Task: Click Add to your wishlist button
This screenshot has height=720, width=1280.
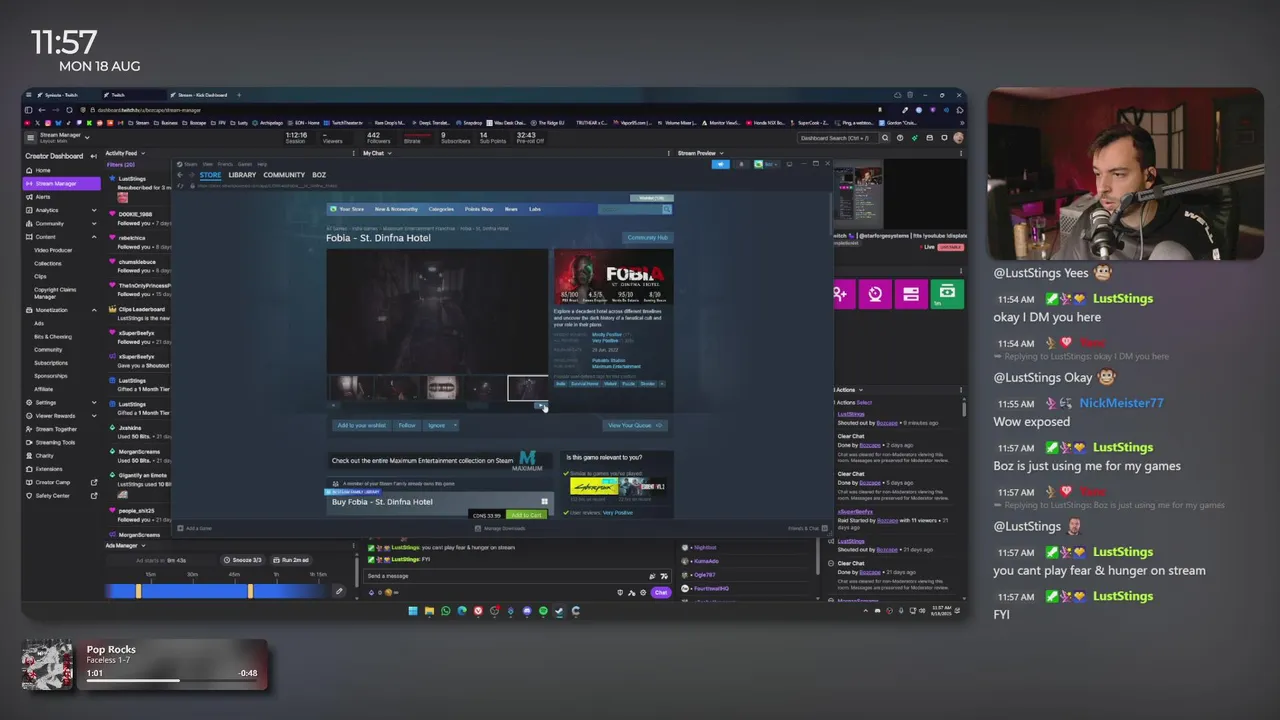Action: 361,425
